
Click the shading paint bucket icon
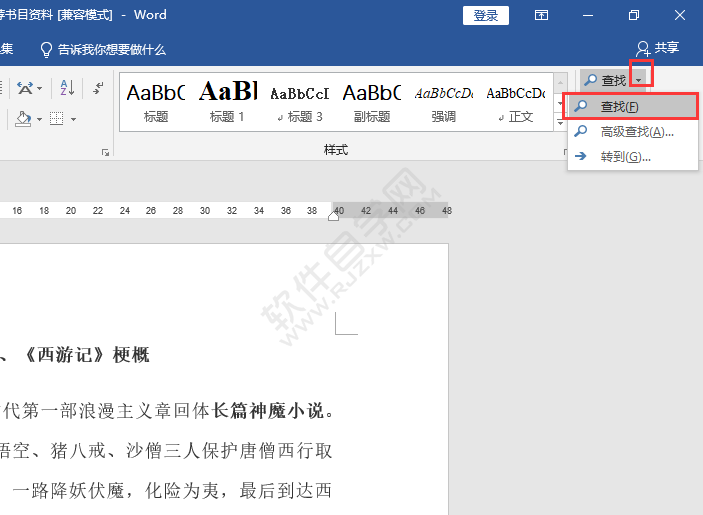tap(23, 119)
